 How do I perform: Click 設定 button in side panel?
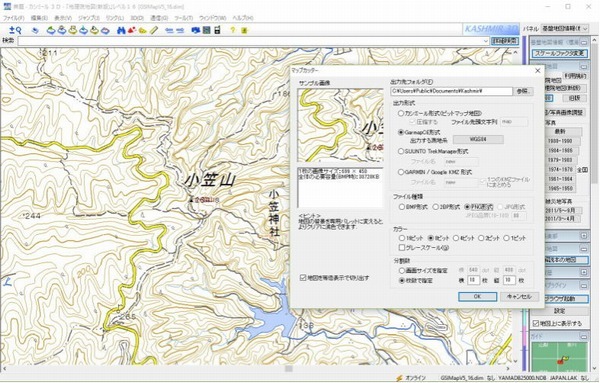coord(559,311)
